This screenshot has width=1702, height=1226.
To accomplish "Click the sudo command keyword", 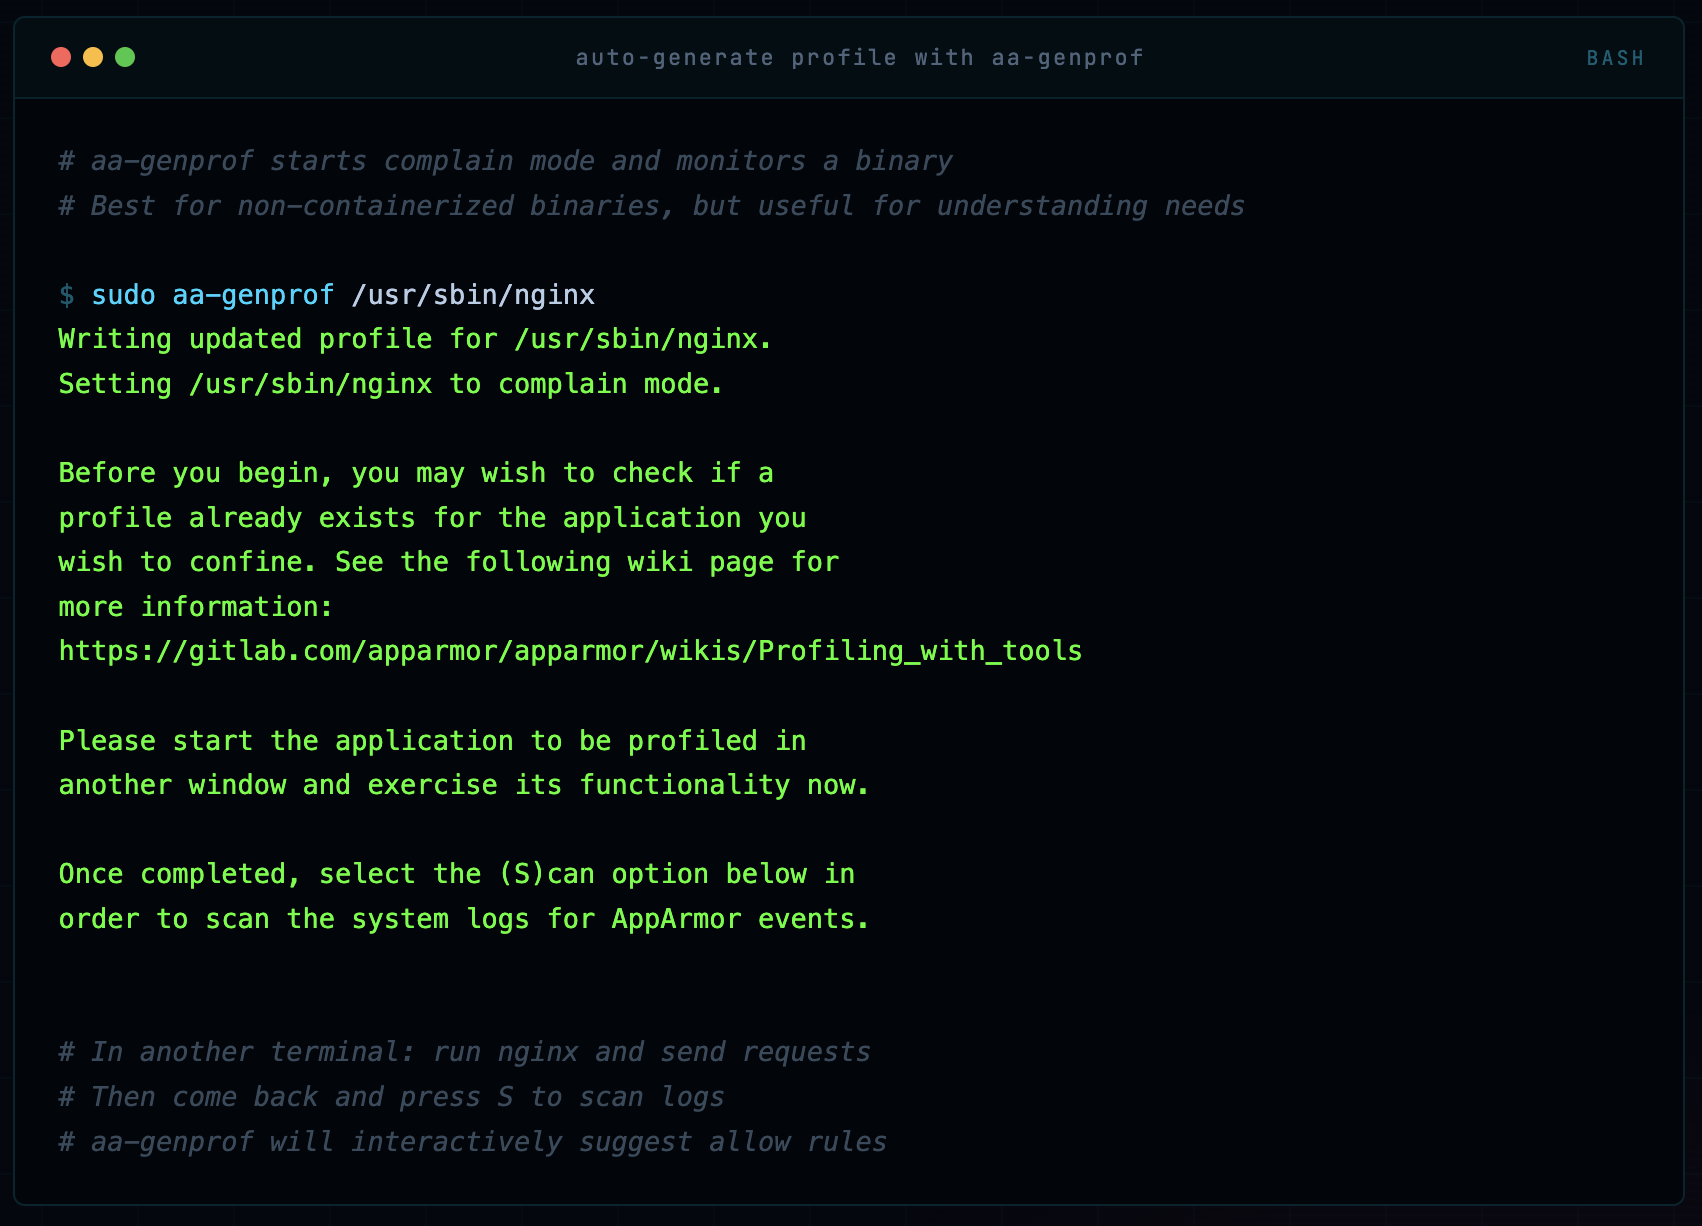I will tap(122, 295).
